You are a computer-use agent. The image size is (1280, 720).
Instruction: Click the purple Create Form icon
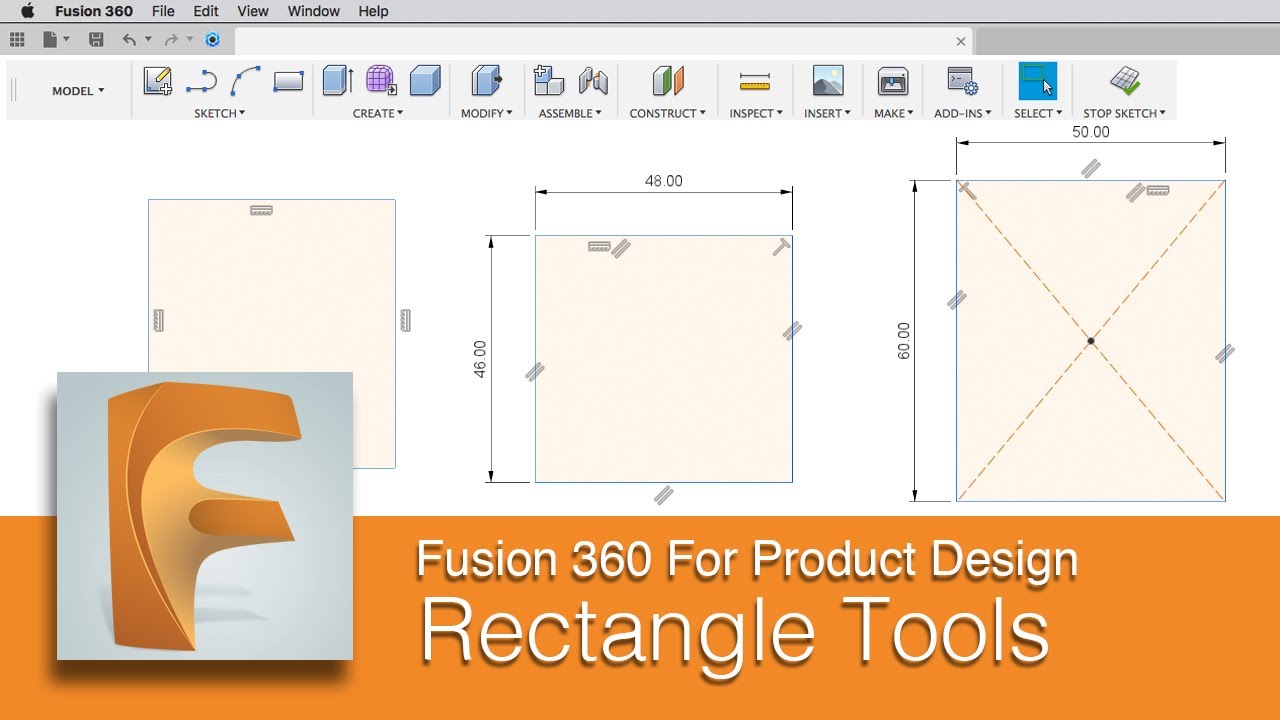coord(381,81)
